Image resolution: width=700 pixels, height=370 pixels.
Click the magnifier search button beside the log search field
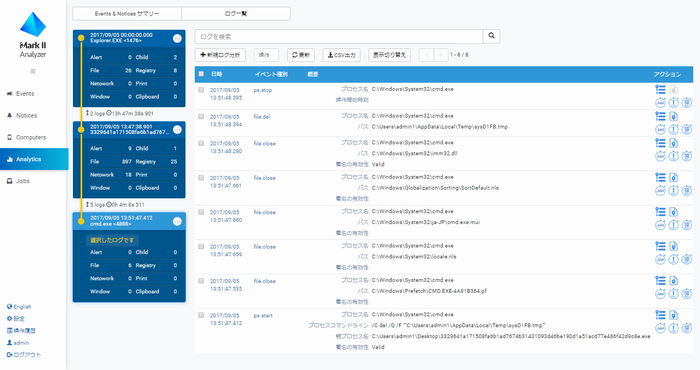point(492,36)
